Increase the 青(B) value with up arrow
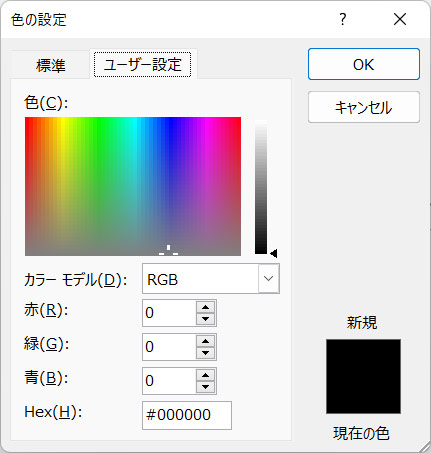 (205, 375)
